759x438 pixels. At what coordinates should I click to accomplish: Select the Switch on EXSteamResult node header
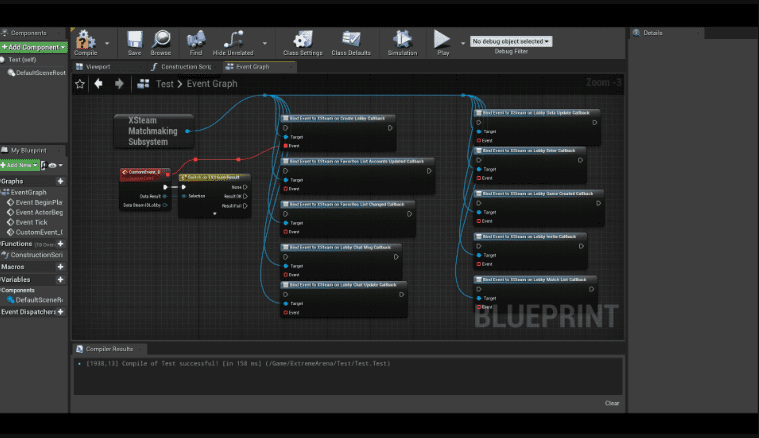coord(214,177)
